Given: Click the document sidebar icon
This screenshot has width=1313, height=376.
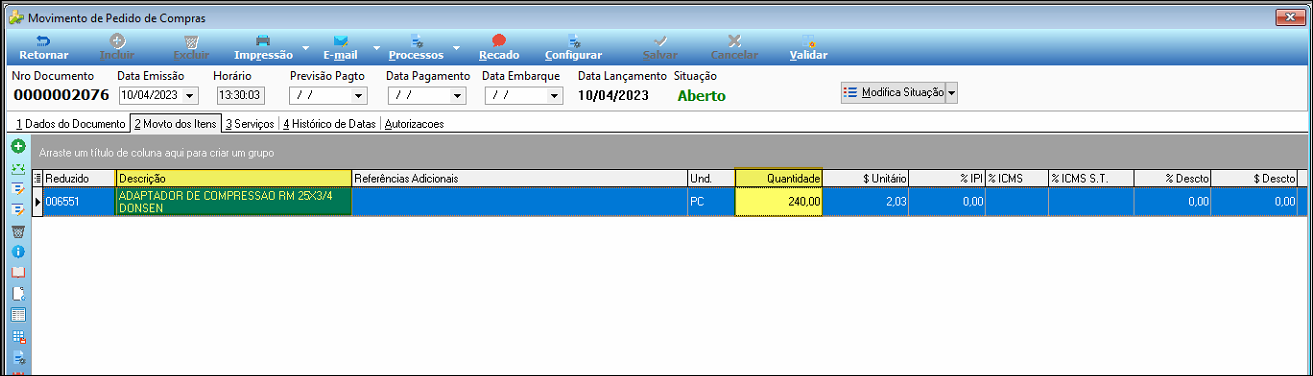Looking at the screenshot, I should pyautogui.click(x=18, y=293).
